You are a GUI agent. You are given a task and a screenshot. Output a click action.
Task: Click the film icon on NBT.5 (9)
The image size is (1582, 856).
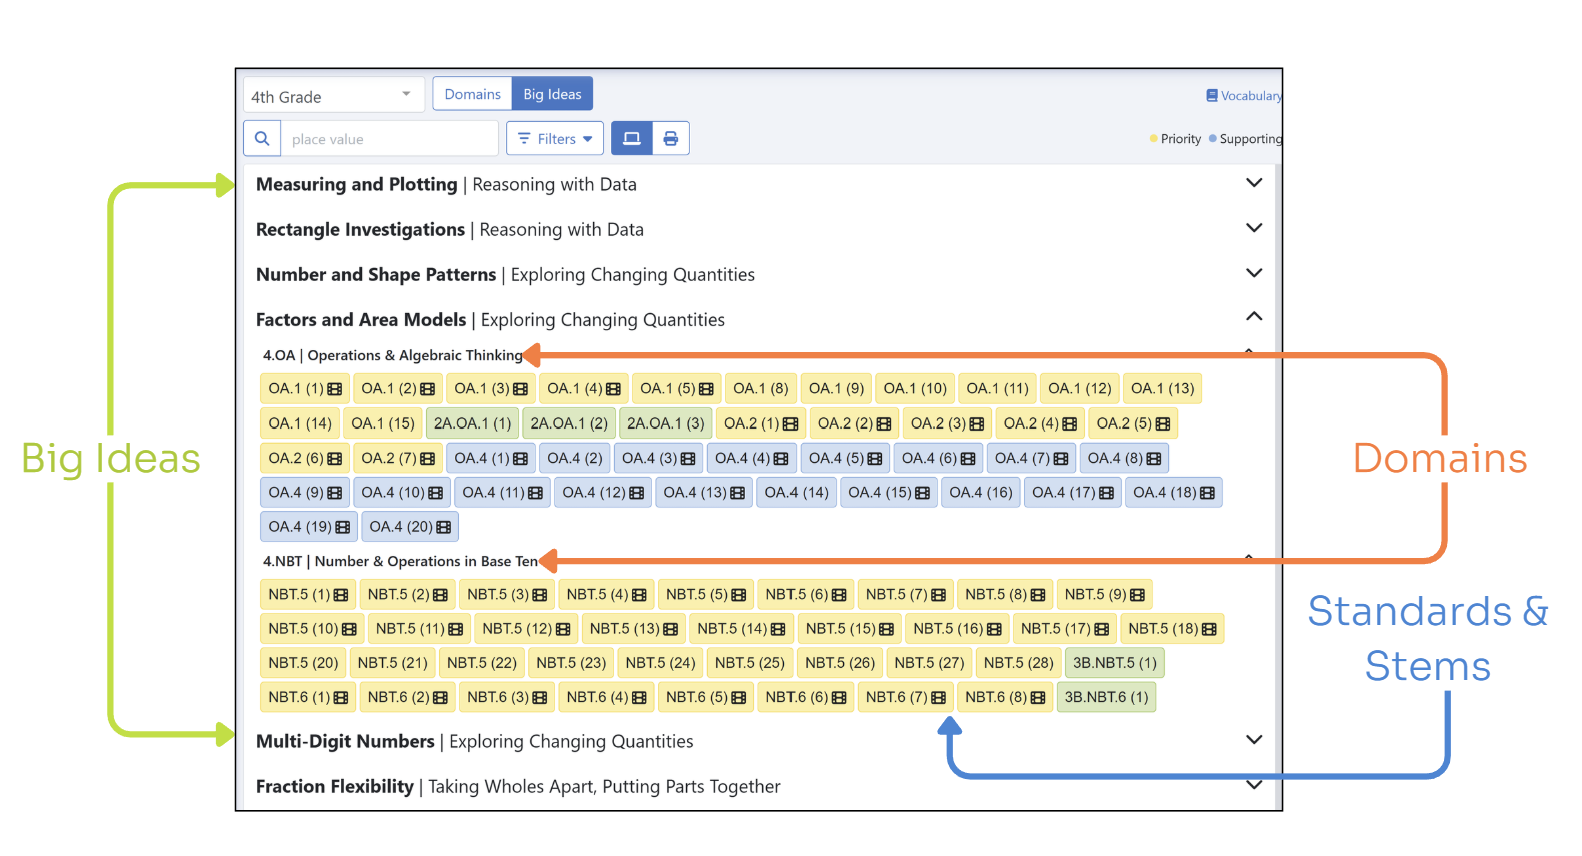tap(1138, 595)
